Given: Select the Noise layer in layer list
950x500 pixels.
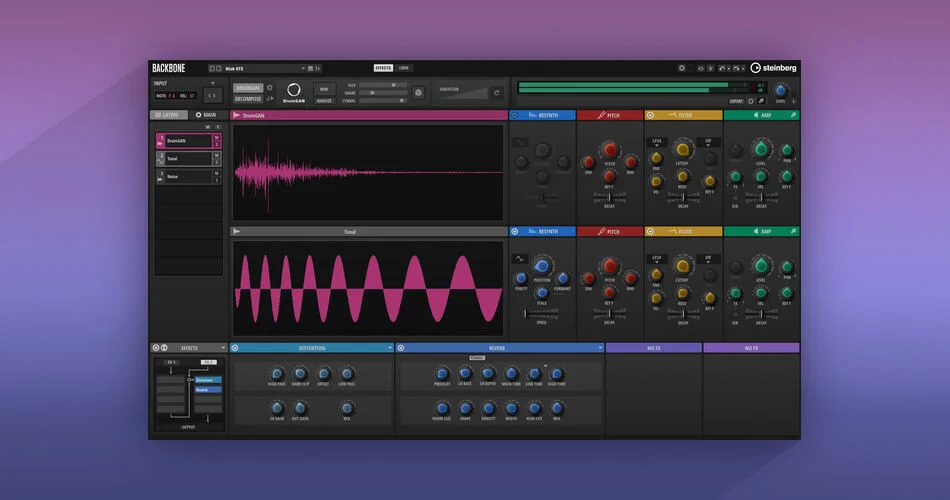Looking at the screenshot, I should (x=188, y=176).
